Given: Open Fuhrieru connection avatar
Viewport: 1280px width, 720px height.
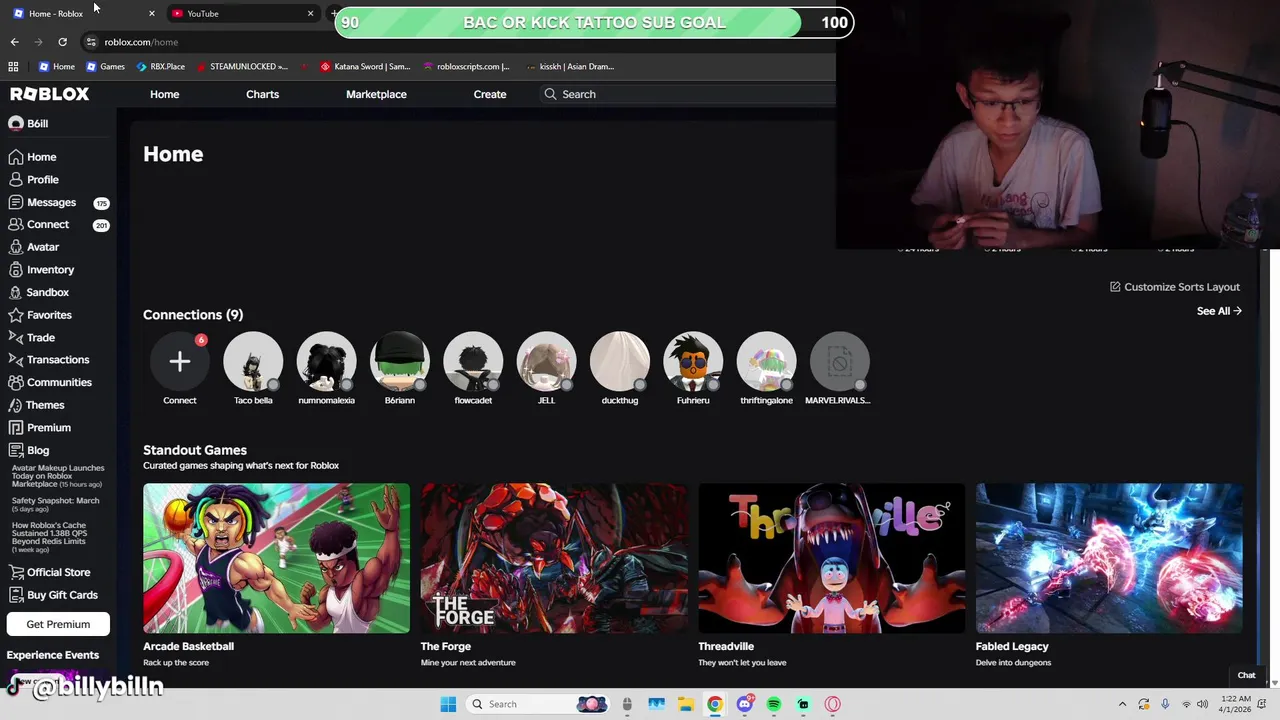Looking at the screenshot, I should (x=693, y=361).
